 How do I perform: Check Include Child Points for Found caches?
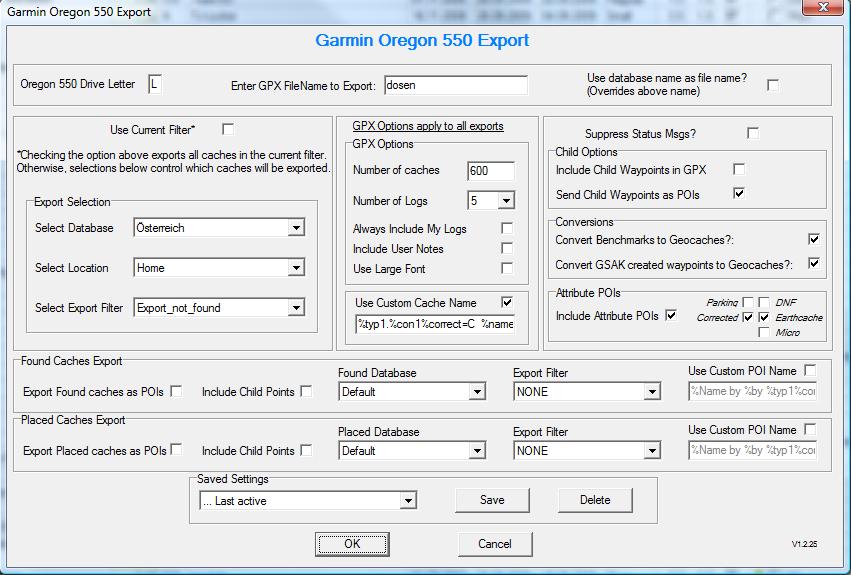(x=306, y=391)
